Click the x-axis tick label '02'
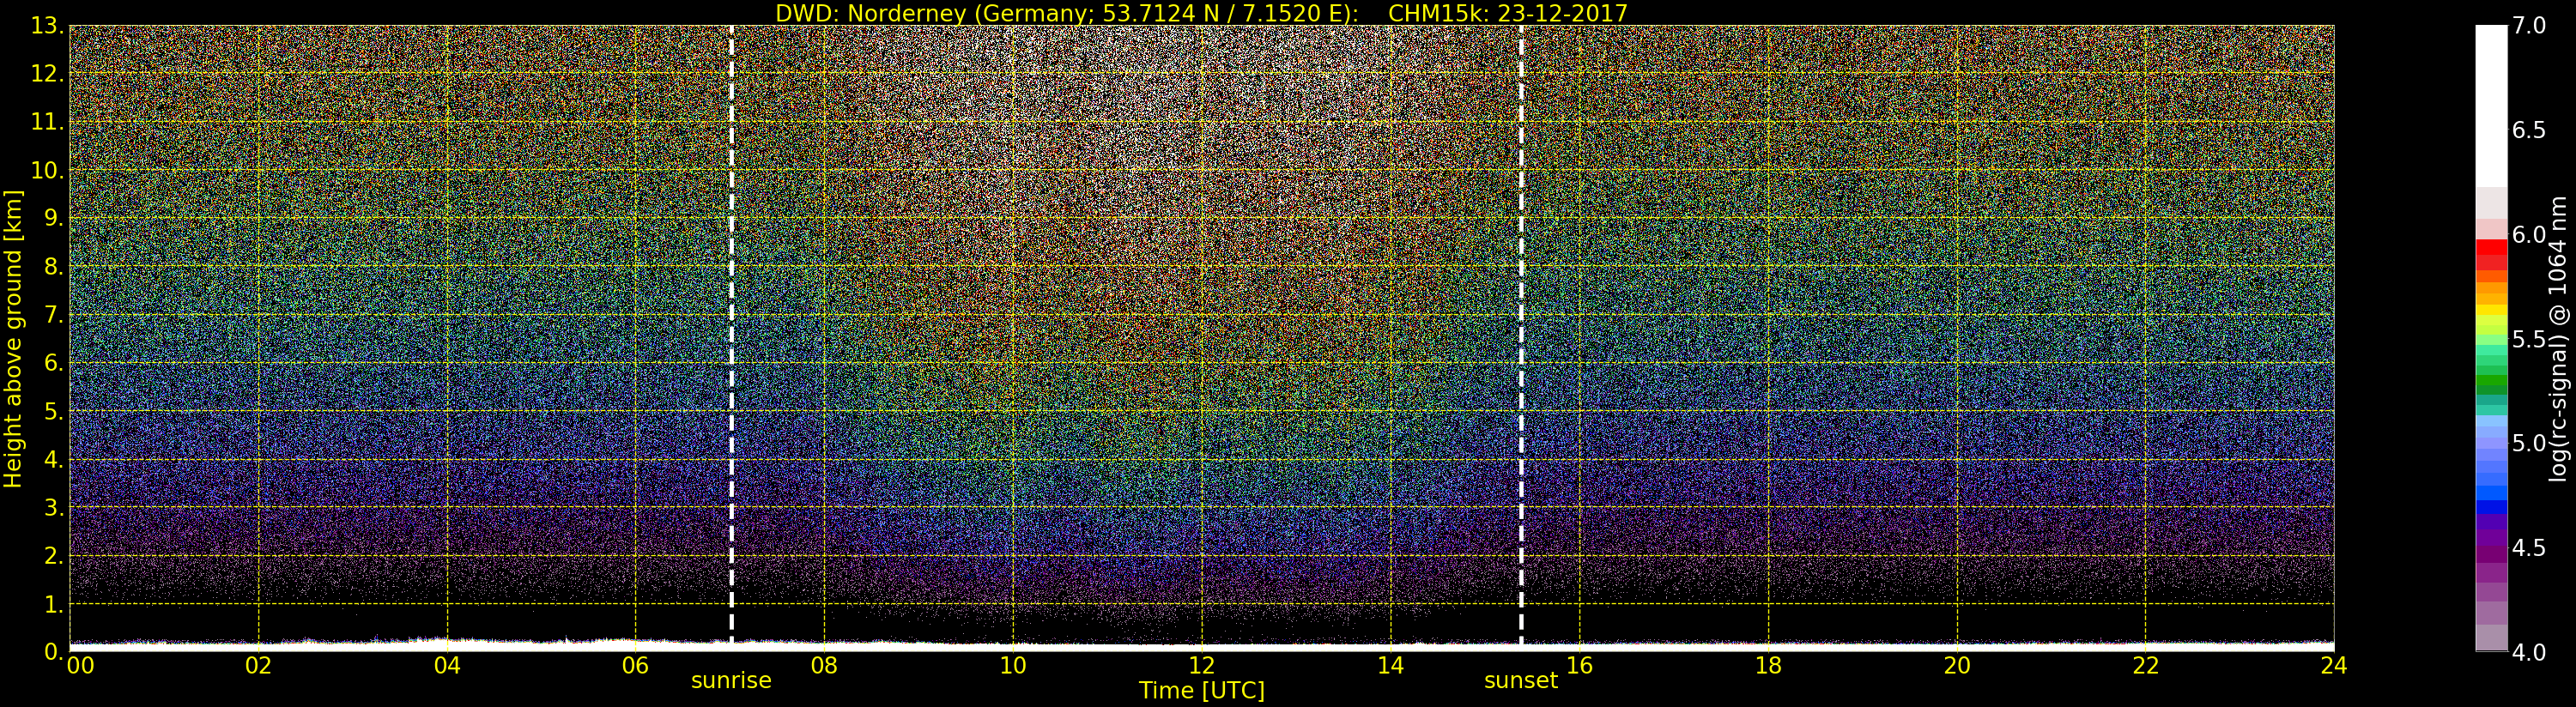The image size is (2576, 707). pyautogui.click(x=258, y=666)
